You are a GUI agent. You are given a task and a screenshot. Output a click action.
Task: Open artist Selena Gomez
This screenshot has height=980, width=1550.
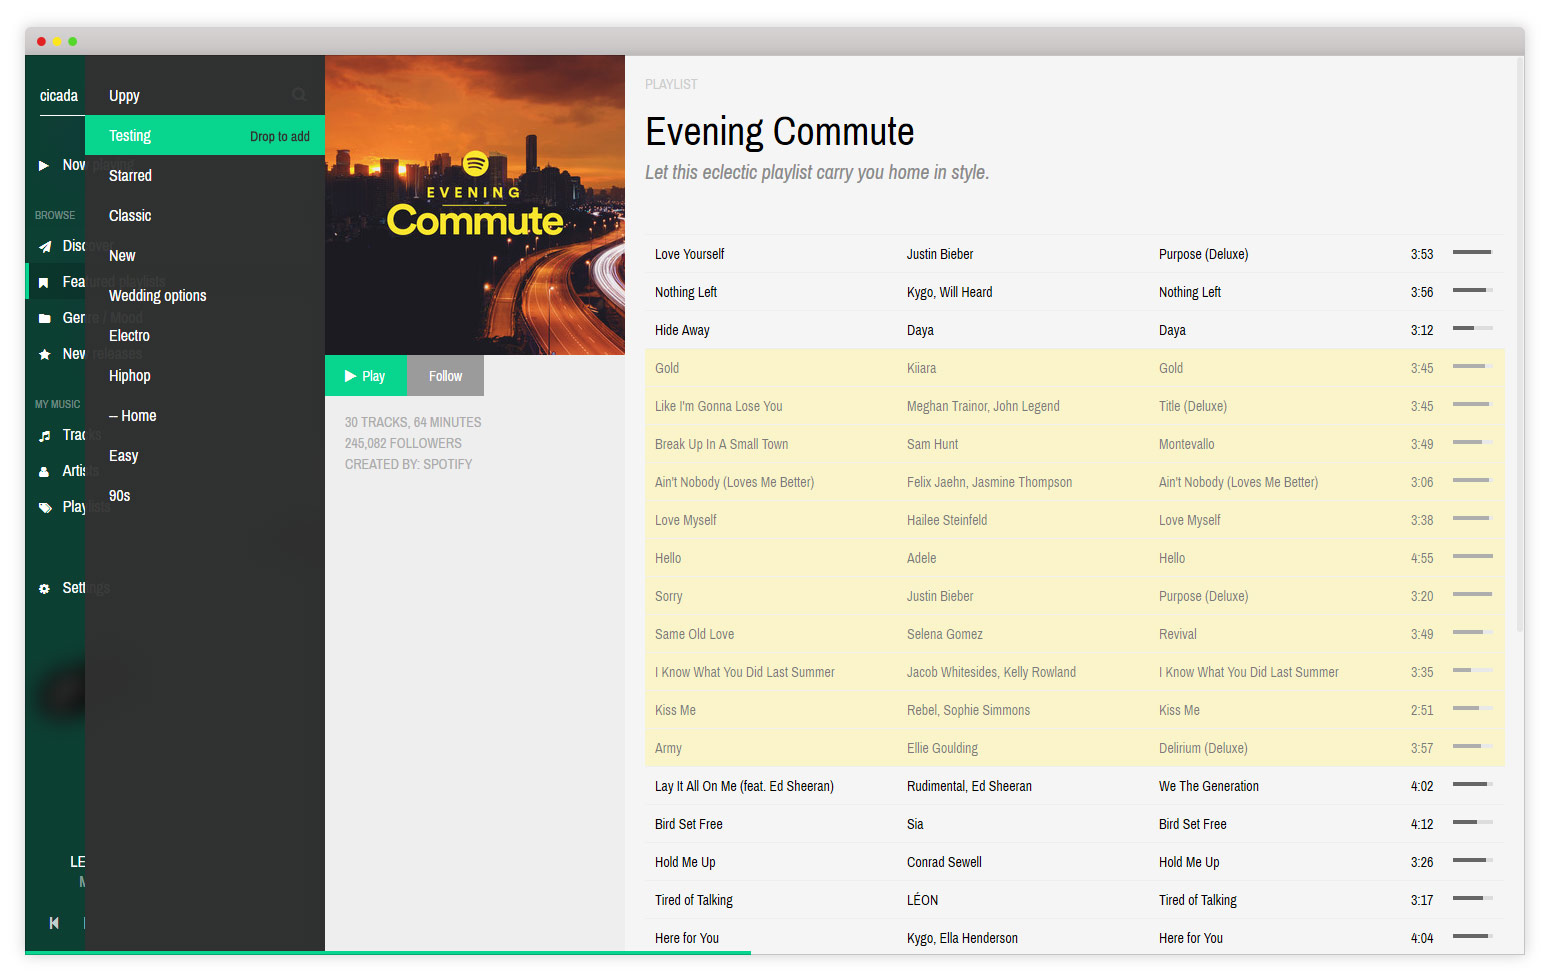click(x=945, y=634)
